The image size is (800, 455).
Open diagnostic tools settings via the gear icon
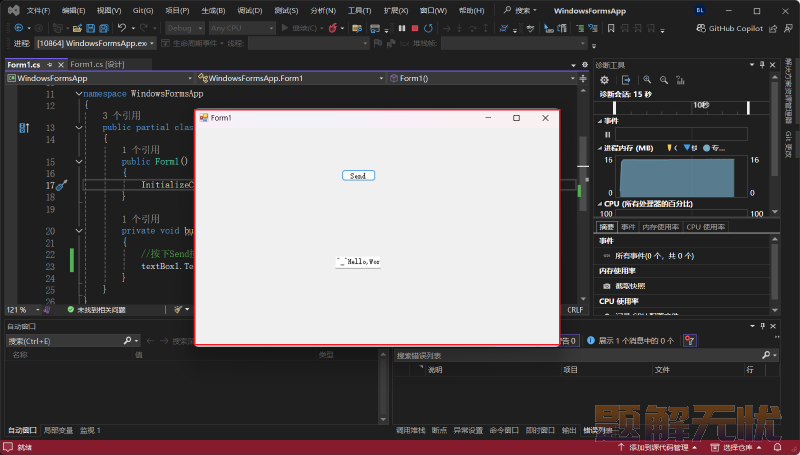[x=605, y=80]
